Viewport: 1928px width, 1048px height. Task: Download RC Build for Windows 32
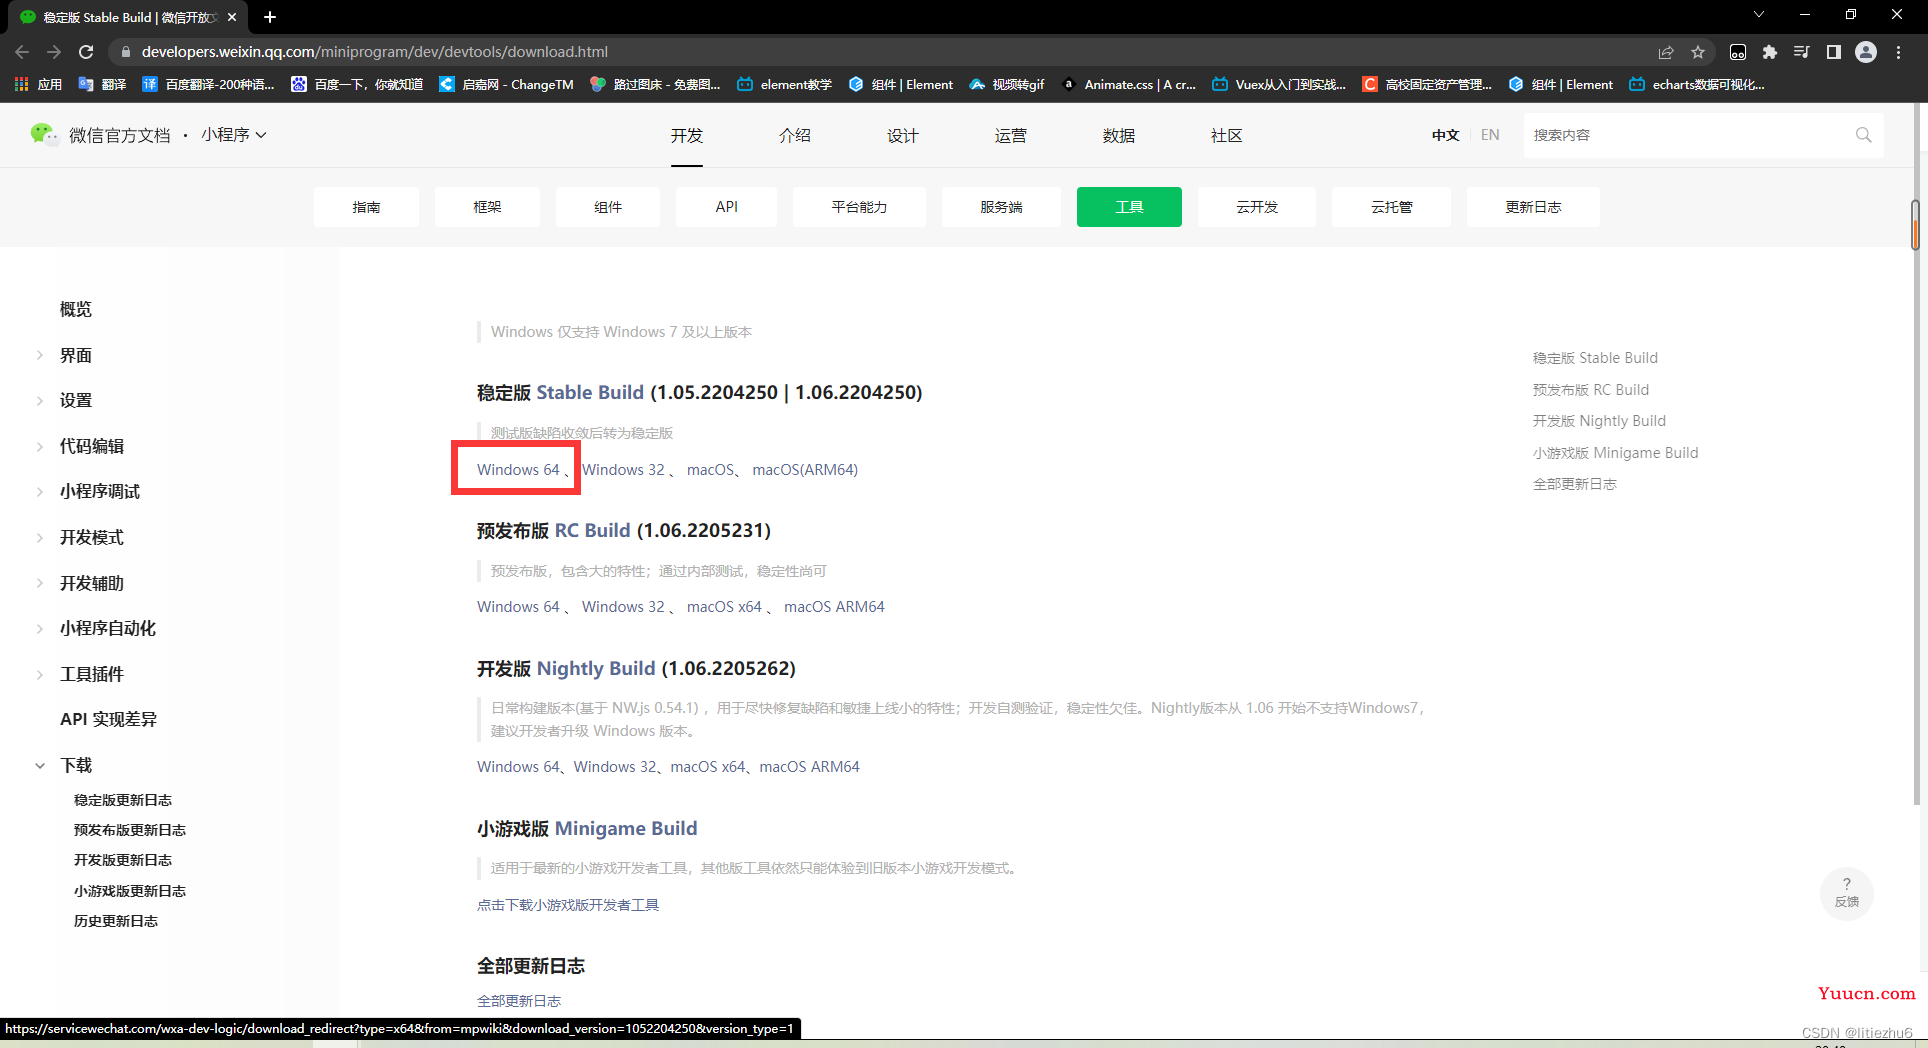click(x=623, y=606)
